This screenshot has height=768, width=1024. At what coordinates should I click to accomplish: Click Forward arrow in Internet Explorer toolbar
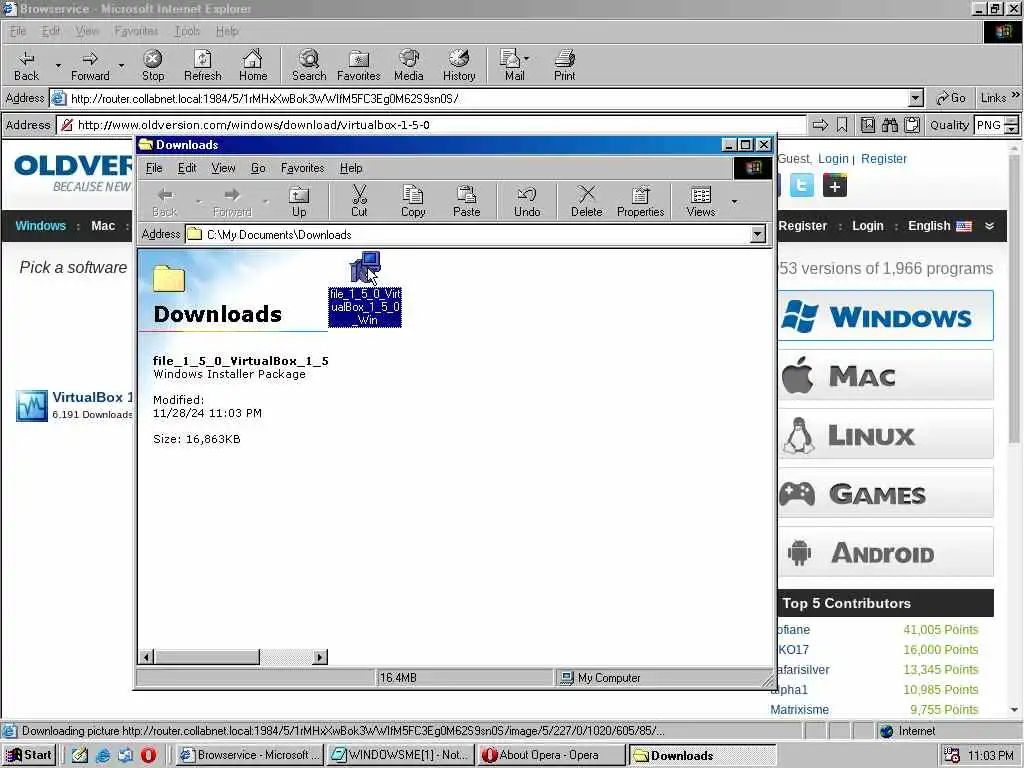[90, 65]
